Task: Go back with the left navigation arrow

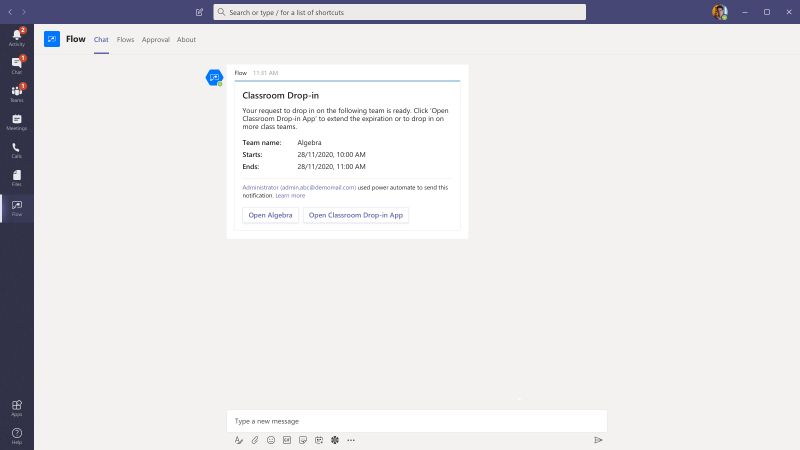Action: pos(10,12)
